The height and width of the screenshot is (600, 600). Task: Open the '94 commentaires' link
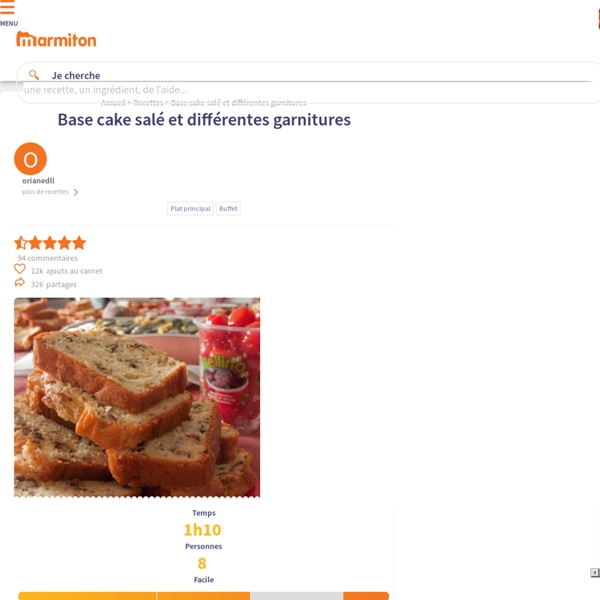(x=47, y=258)
